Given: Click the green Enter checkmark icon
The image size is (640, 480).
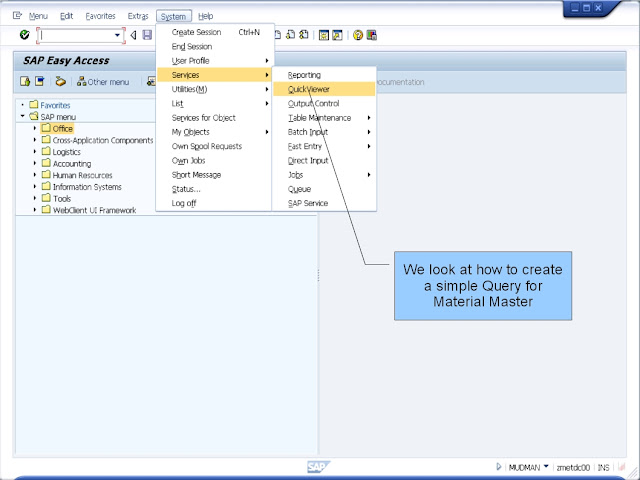Looking at the screenshot, I should pyautogui.click(x=24, y=35).
